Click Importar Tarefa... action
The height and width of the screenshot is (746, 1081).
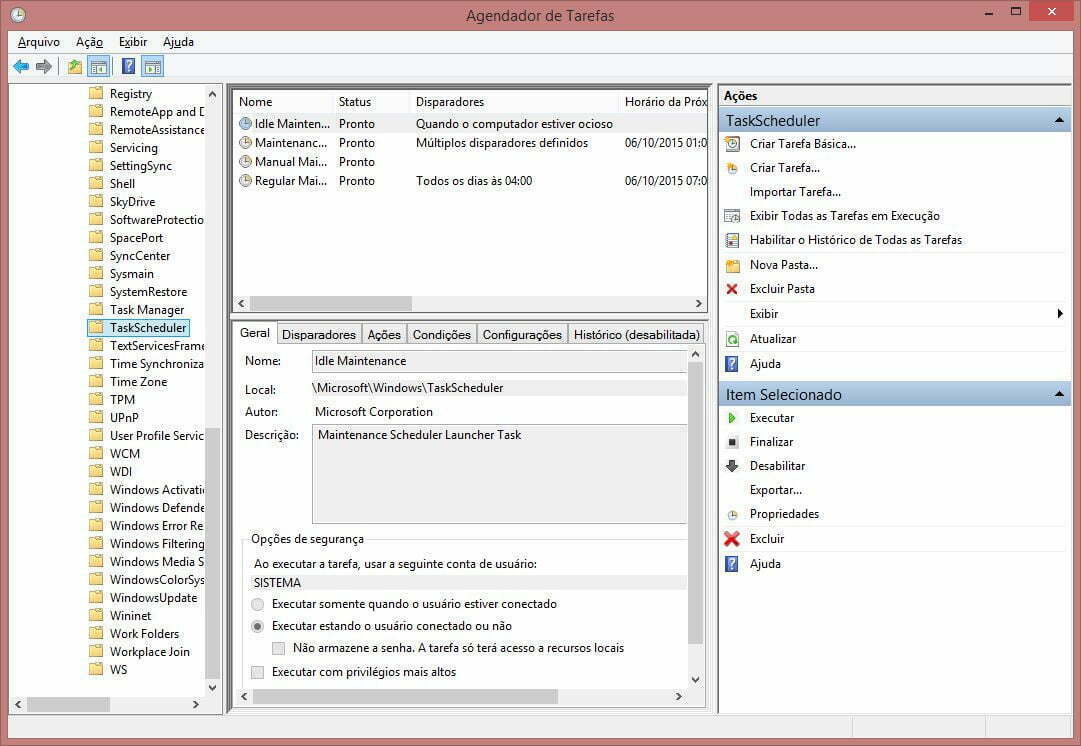pos(795,192)
